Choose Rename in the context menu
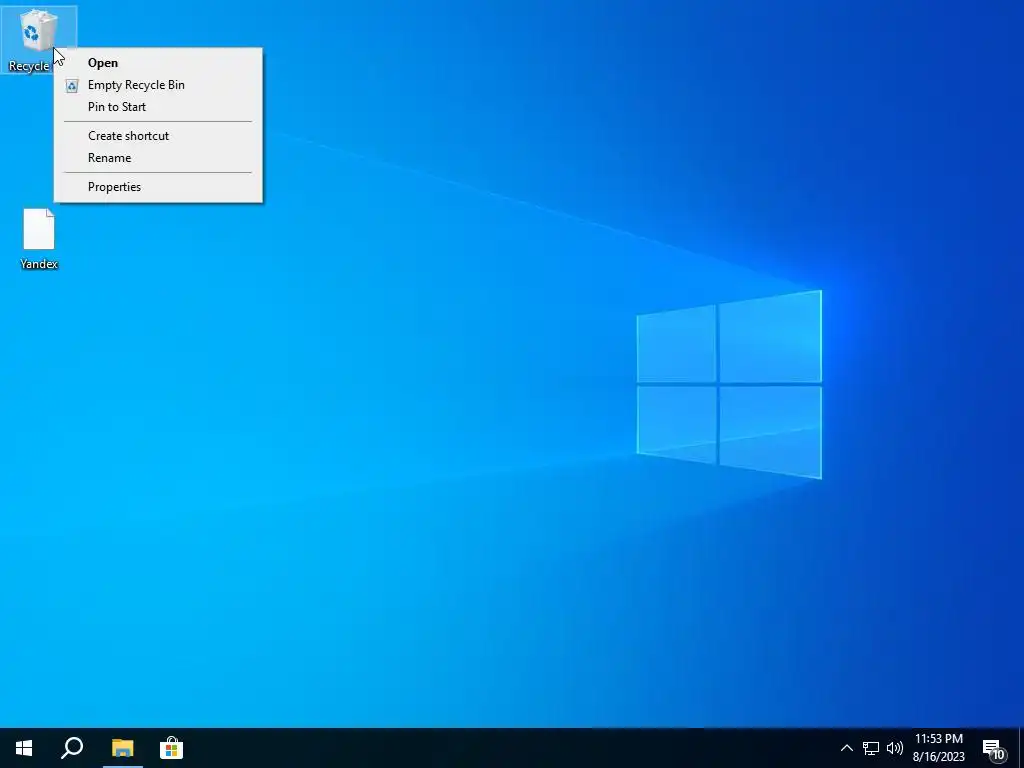Image resolution: width=1024 pixels, height=768 pixels. pyautogui.click(x=158, y=158)
